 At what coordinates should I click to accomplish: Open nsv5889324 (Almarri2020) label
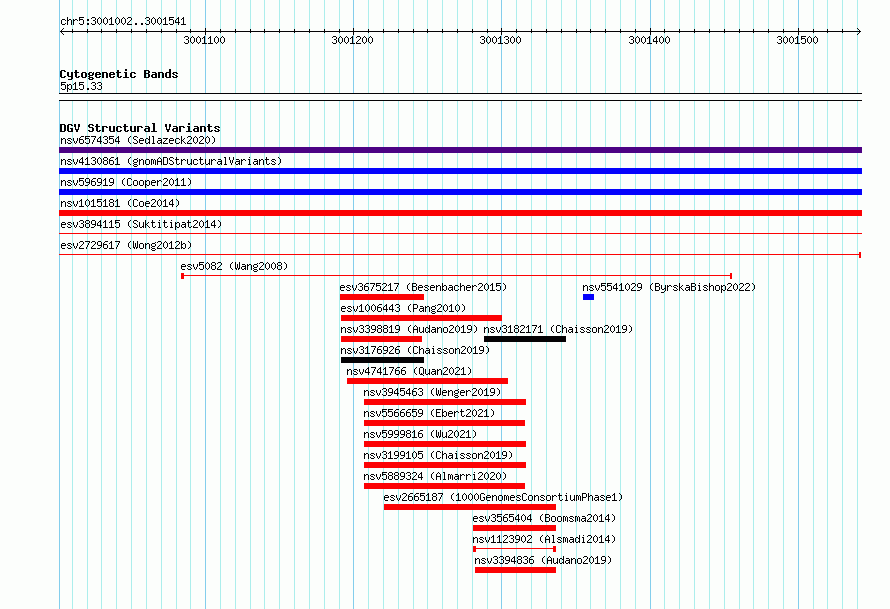(435, 476)
